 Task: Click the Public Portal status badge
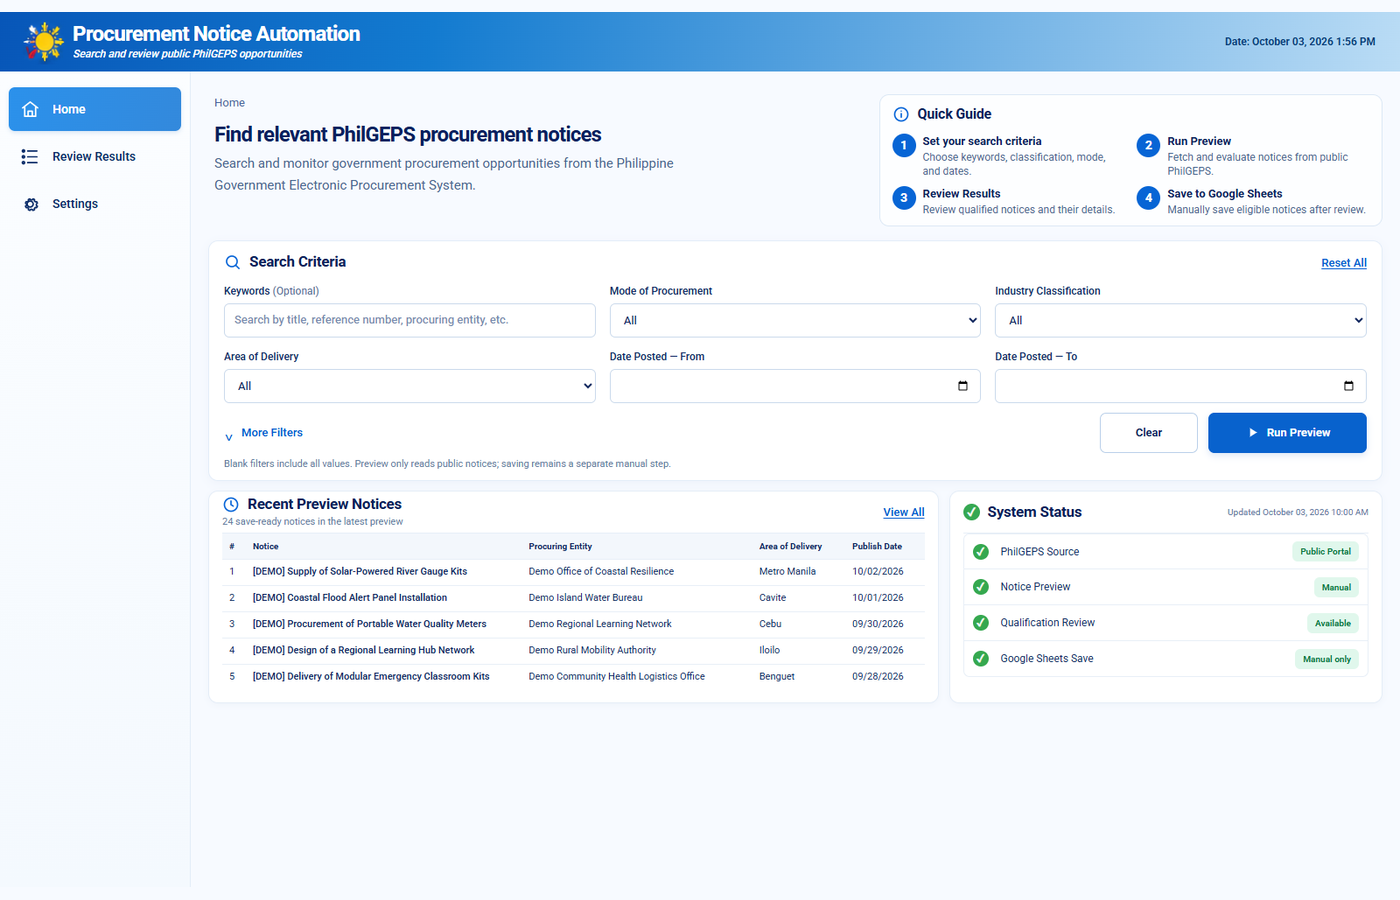1325,552
